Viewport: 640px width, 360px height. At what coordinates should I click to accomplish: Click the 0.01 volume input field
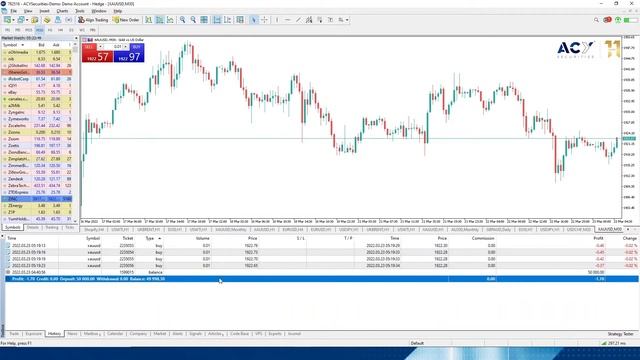(114, 47)
